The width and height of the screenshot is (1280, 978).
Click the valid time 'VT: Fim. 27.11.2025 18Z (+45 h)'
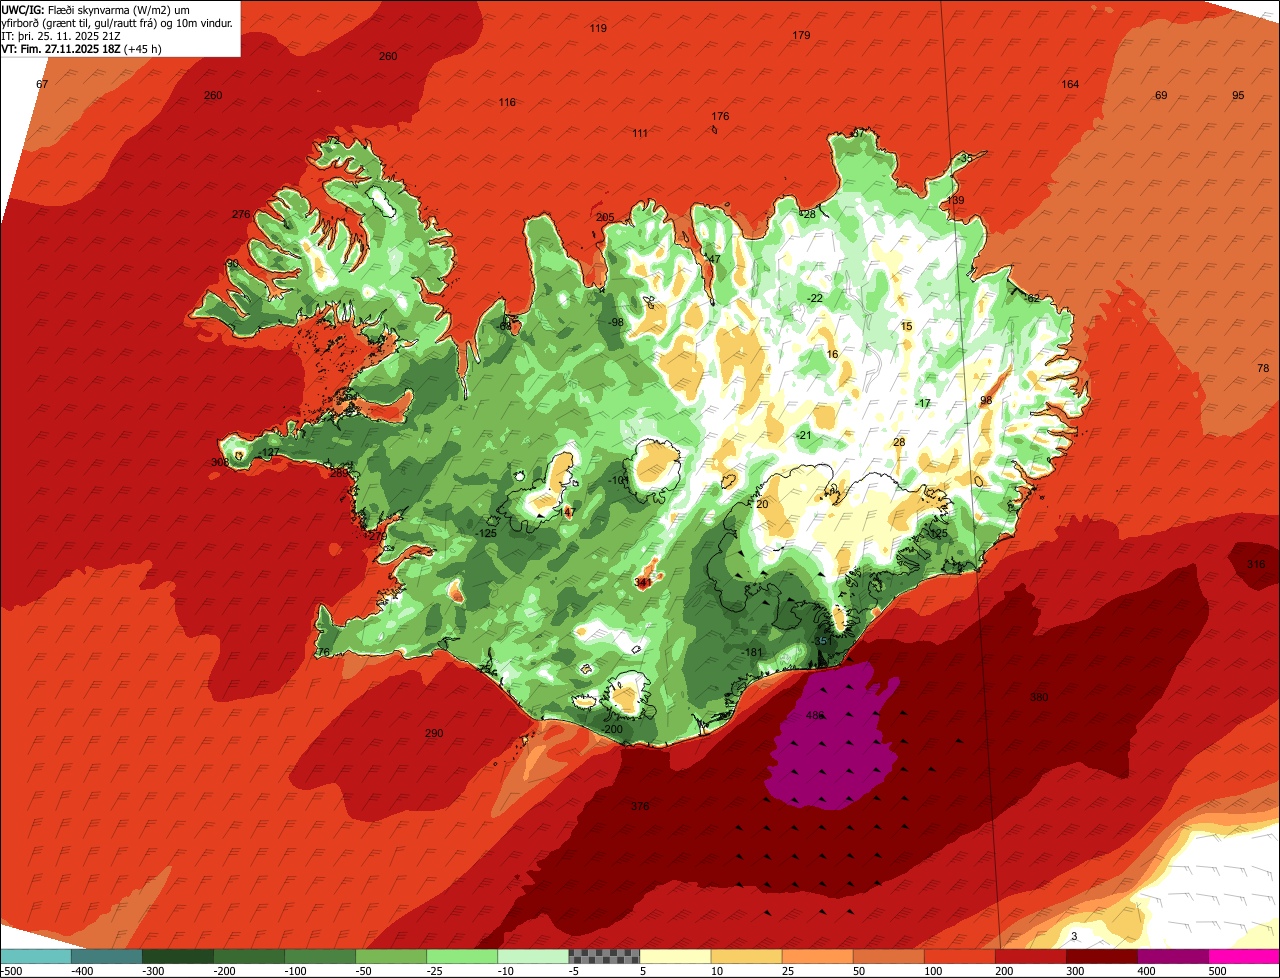(x=82, y=48)
